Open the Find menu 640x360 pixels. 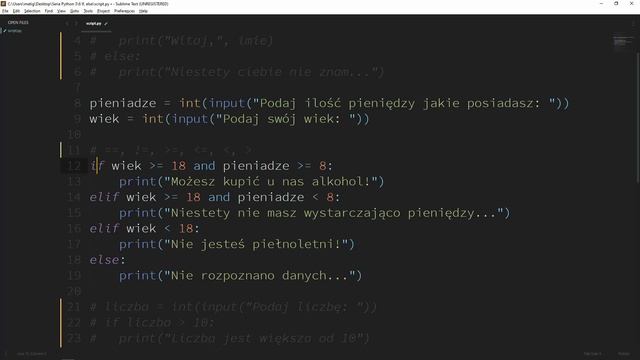click(x=49, y=11)
